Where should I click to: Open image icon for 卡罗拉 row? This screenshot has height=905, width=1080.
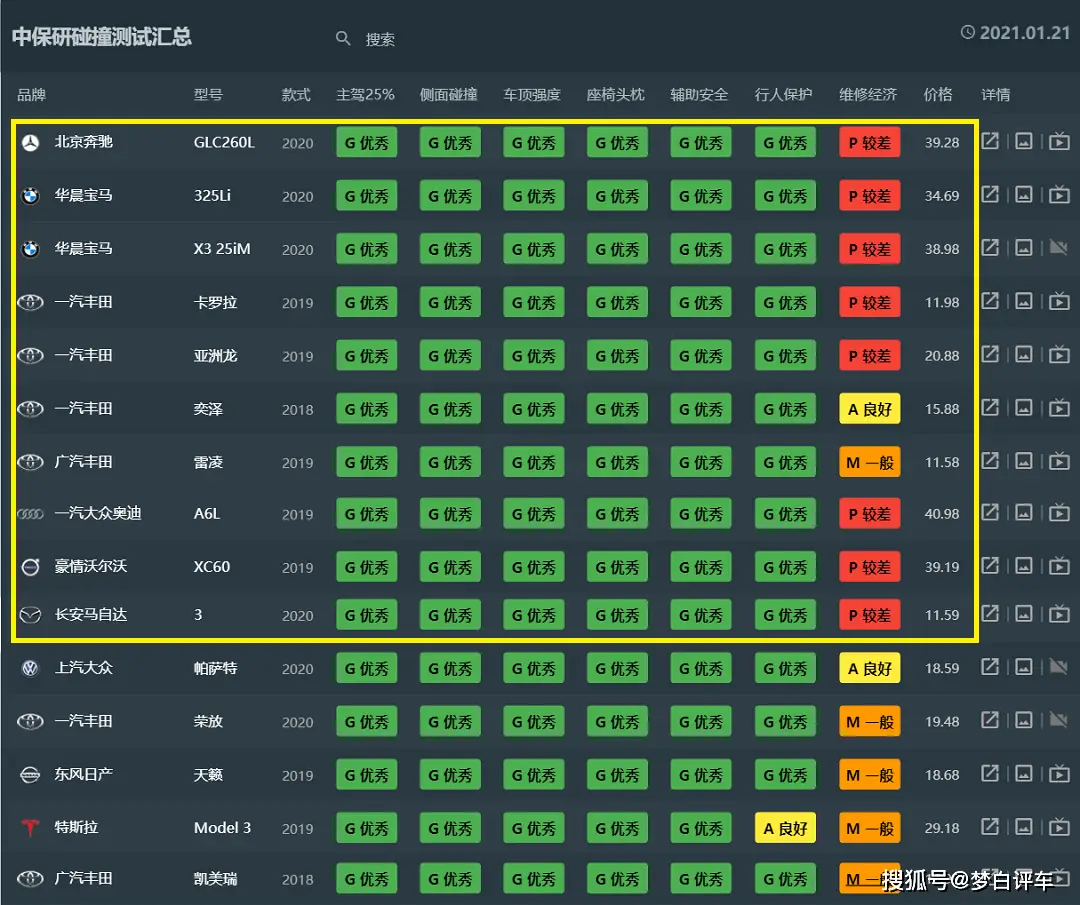click(x=1024, y=301)
